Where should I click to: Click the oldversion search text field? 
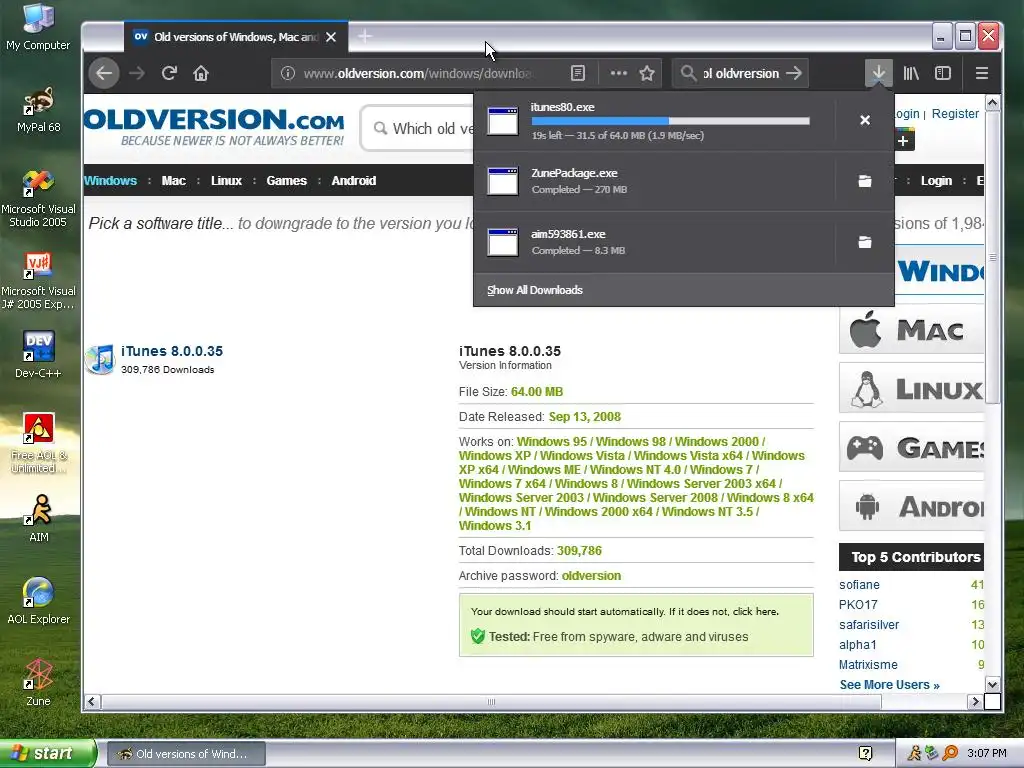click(741, 73)
